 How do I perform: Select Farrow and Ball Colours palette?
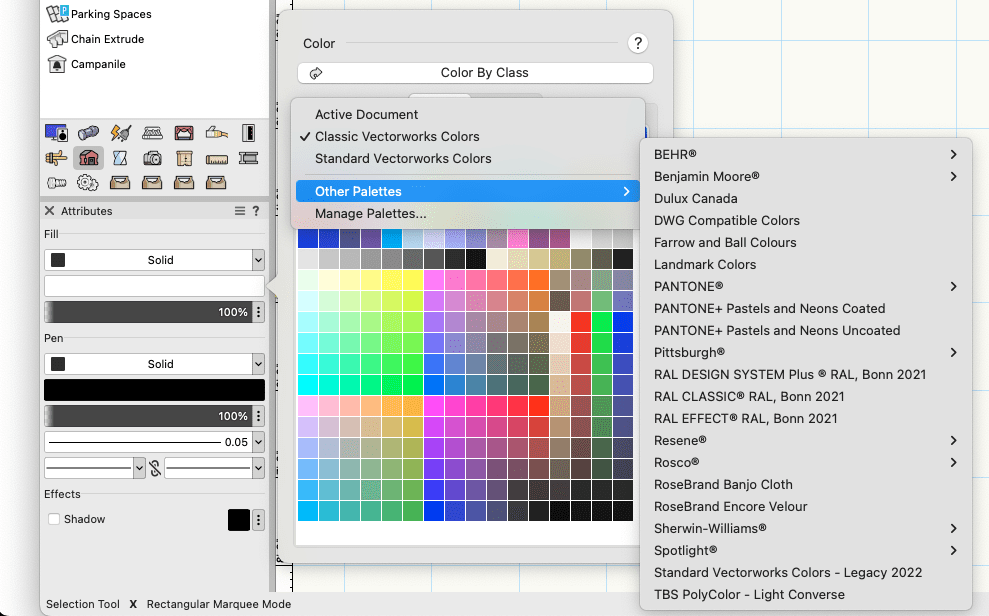point(806,243)
